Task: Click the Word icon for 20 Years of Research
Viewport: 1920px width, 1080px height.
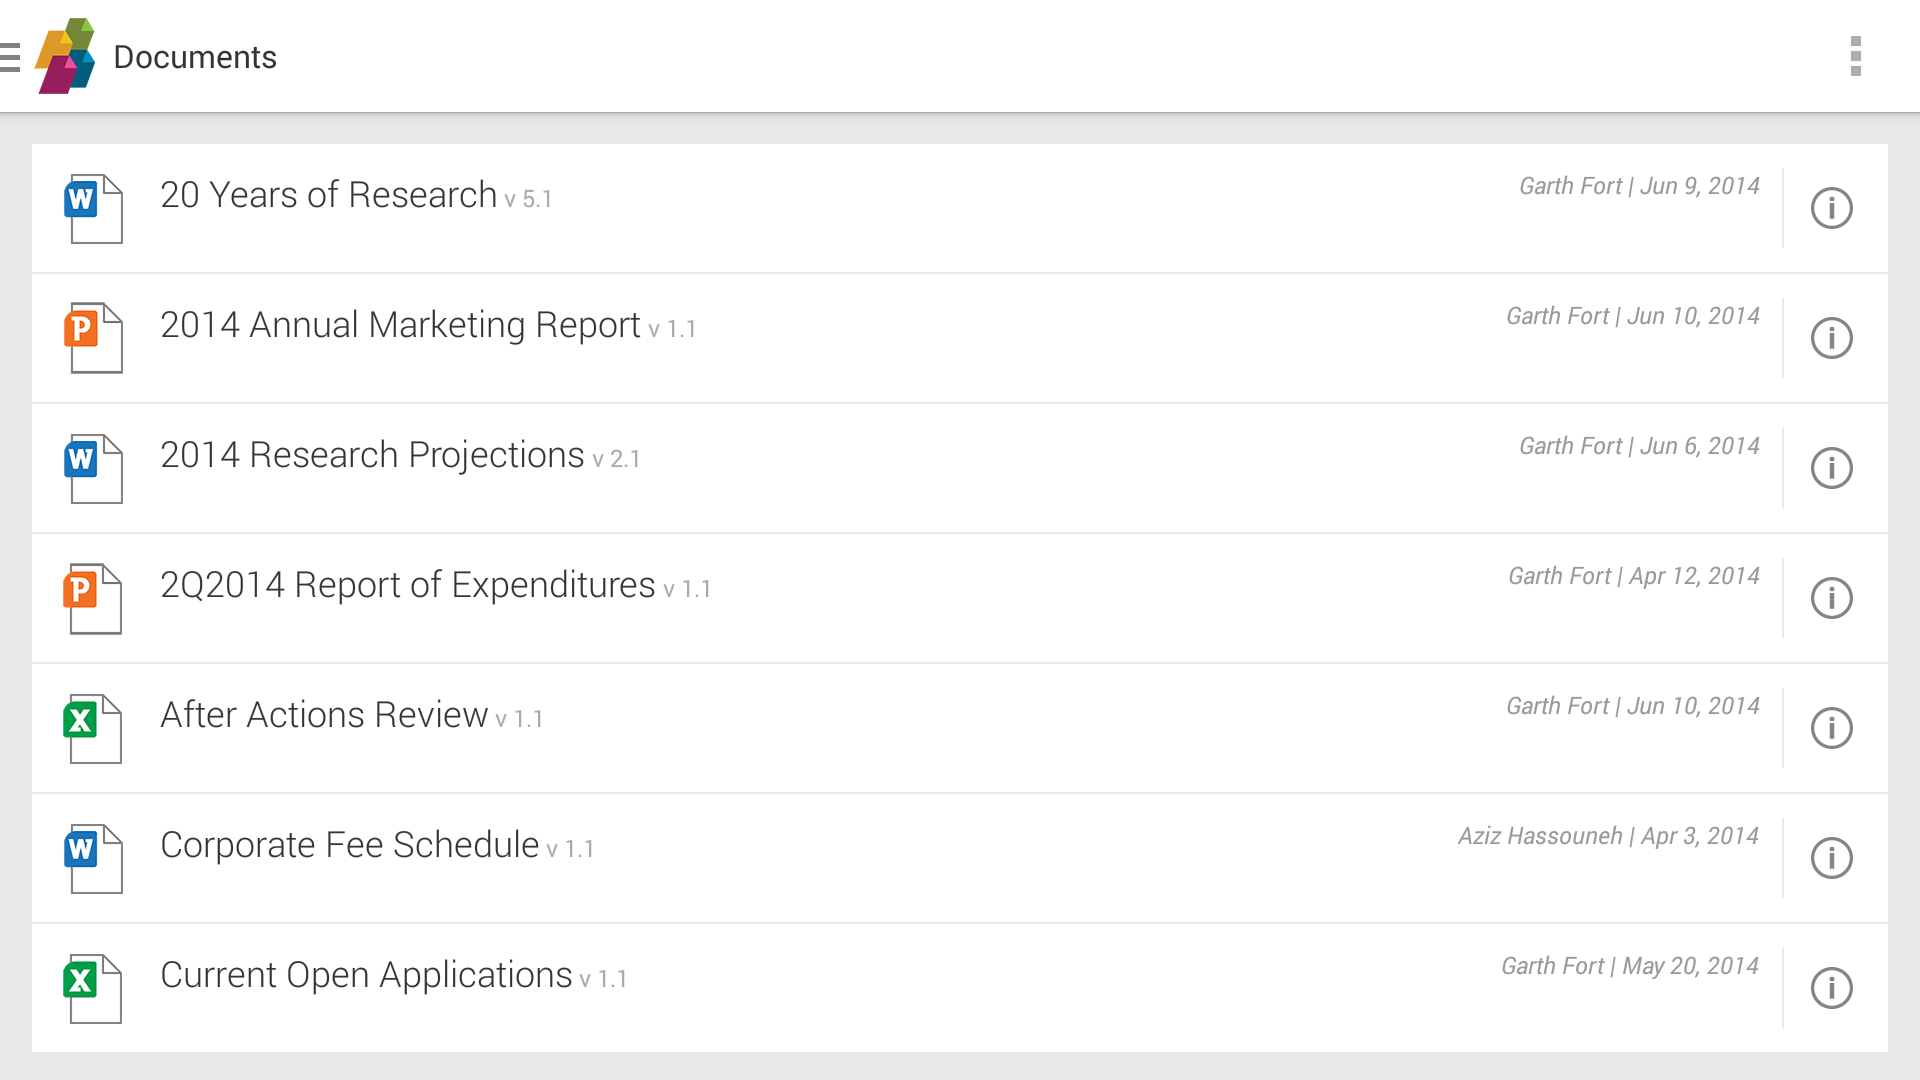Action: pos(95,208)
